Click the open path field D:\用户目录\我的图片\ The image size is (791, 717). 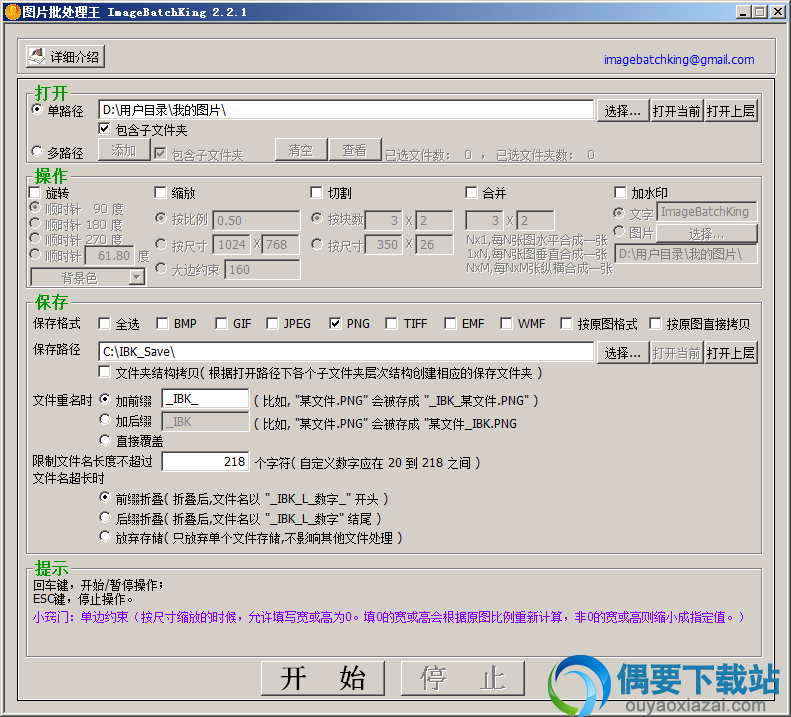tap(346, 109)
